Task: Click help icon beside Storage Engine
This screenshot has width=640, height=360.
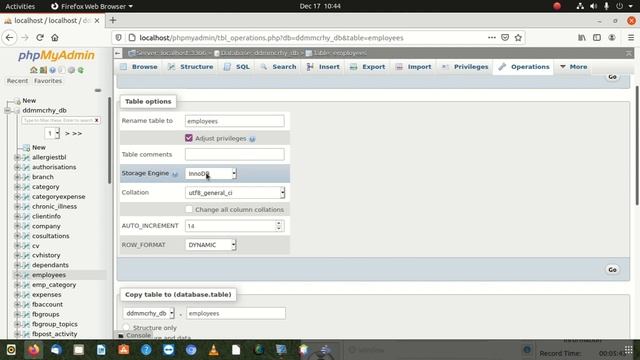Action: (x=175, y=174)
